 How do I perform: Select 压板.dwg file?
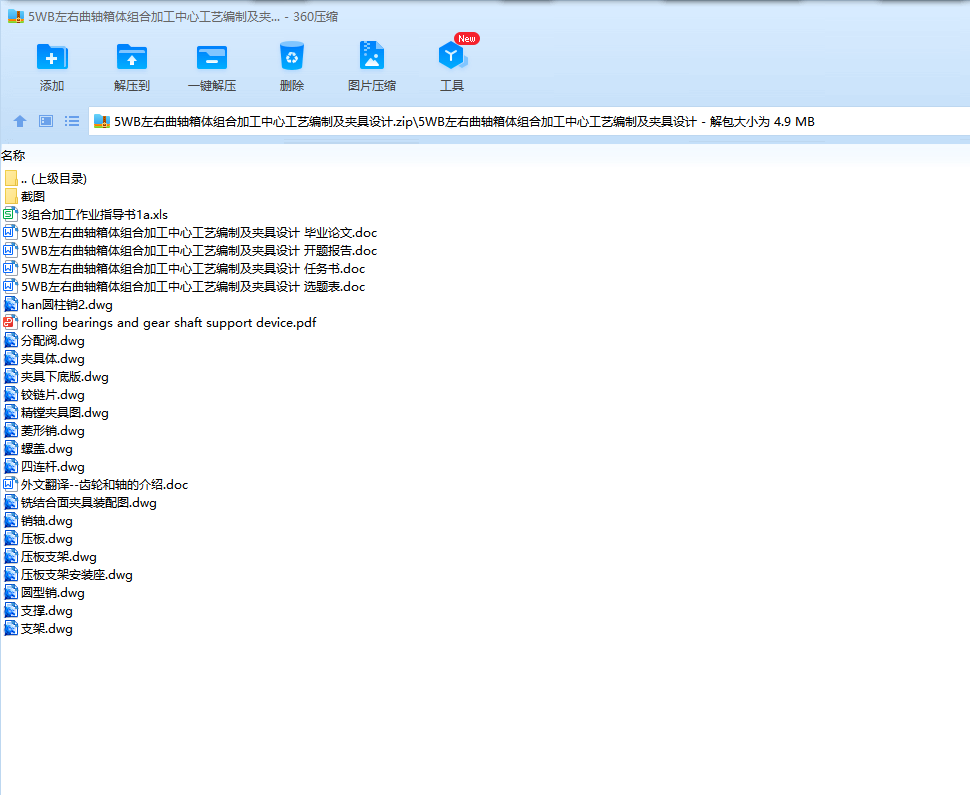click(38, 539)
